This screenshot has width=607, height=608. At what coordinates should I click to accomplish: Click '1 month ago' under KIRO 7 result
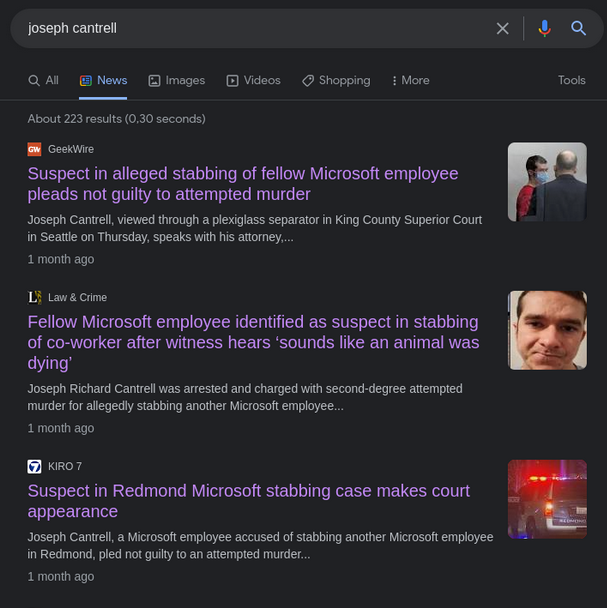pos(61,577)
